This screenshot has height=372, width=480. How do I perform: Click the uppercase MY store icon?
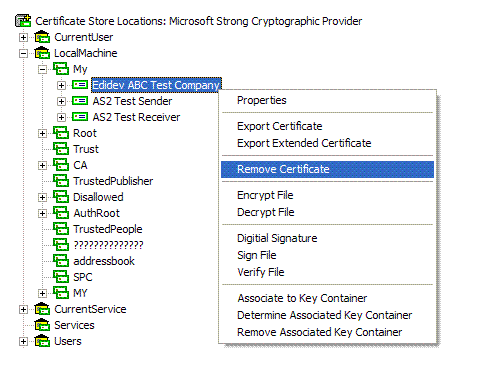(61, 293)
